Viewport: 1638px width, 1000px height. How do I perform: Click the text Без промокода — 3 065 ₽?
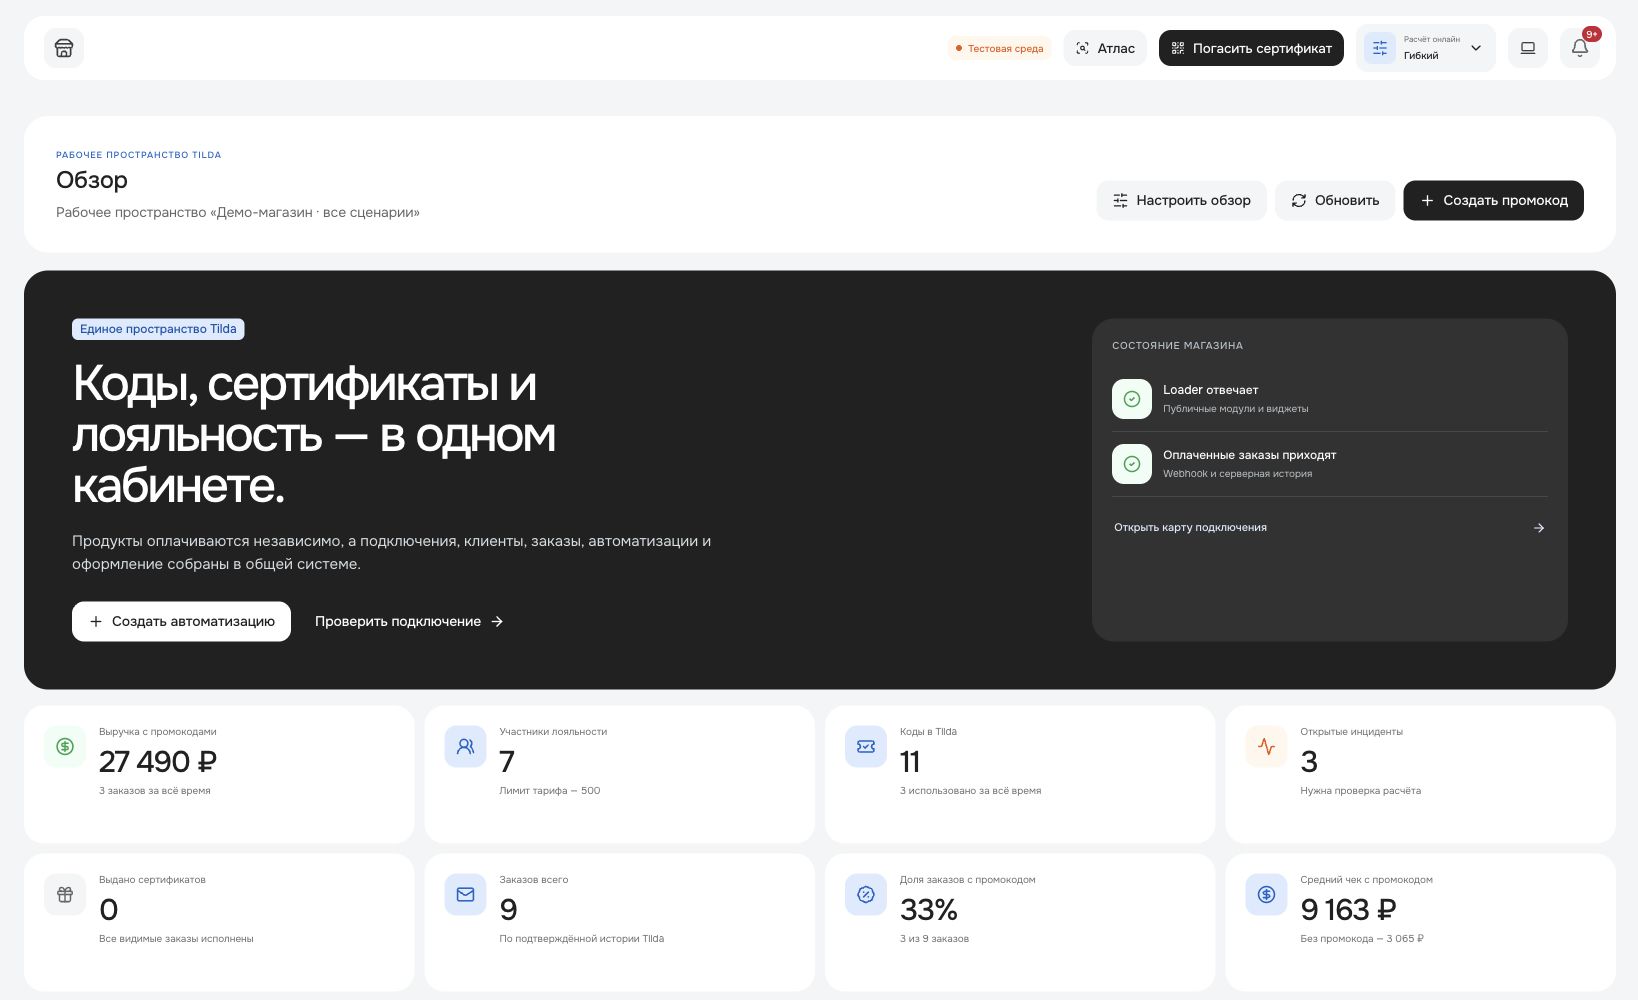(1362, 939)
